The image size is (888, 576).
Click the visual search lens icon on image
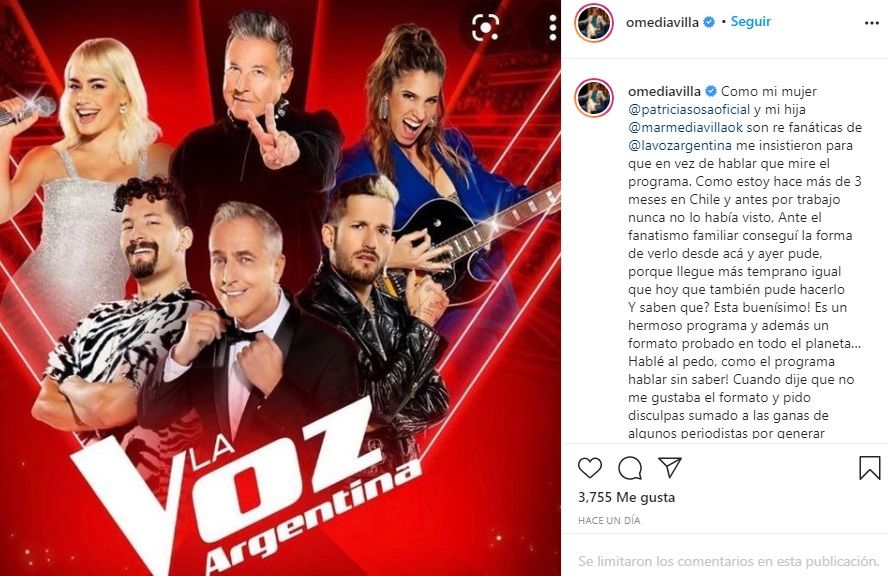coord(485,27)
